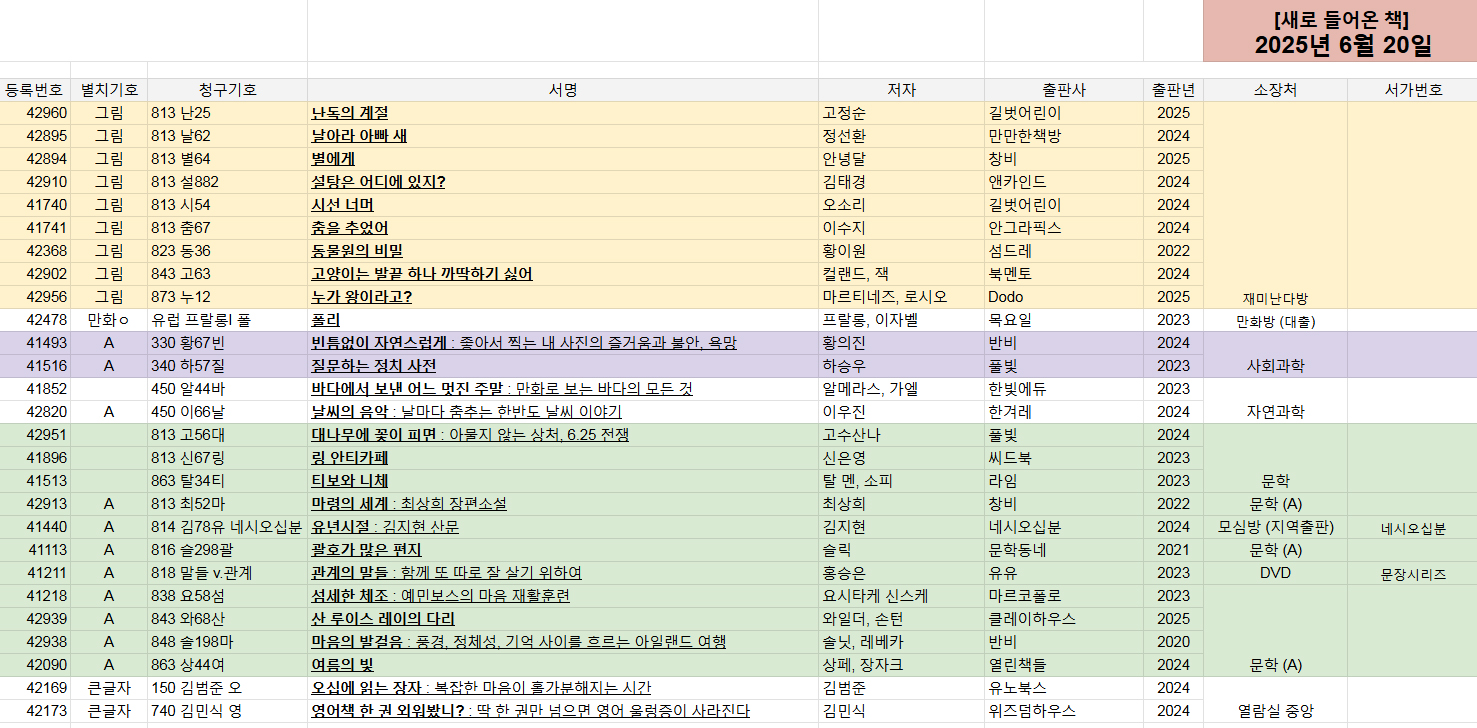Open the title link 마음의 발걸음

click(x=357, y=642)
